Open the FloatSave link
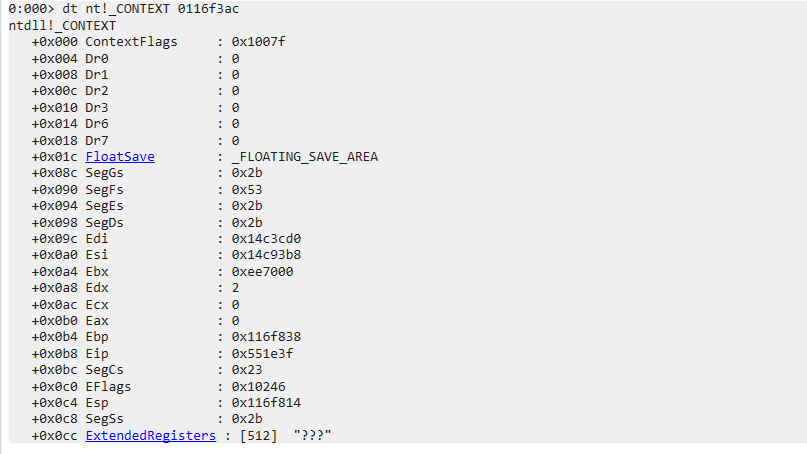 tap(120, 156)
